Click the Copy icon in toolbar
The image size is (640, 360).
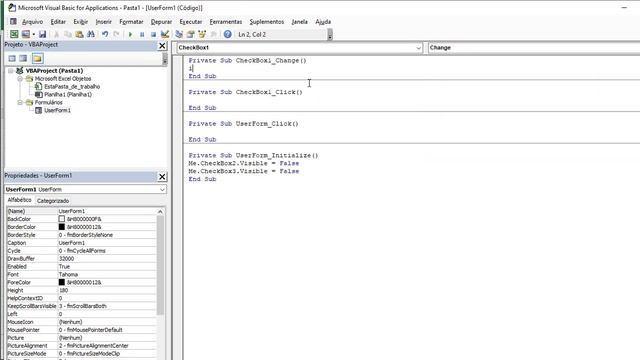pos(68,34)
